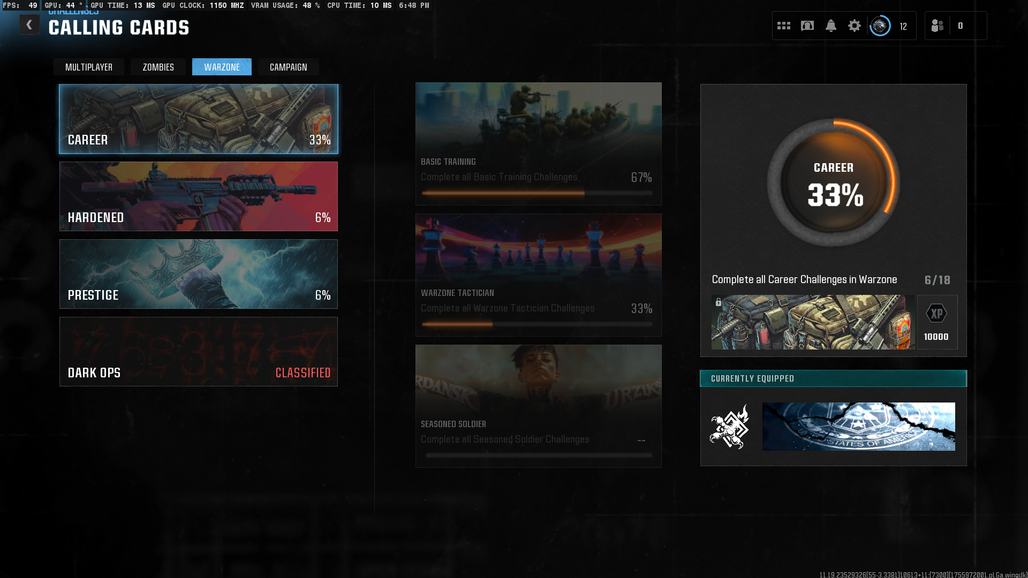Open the camera icon in top bar
This screenshot has width=1028, height=578.
pyautogui.click(x=807, y=26)
